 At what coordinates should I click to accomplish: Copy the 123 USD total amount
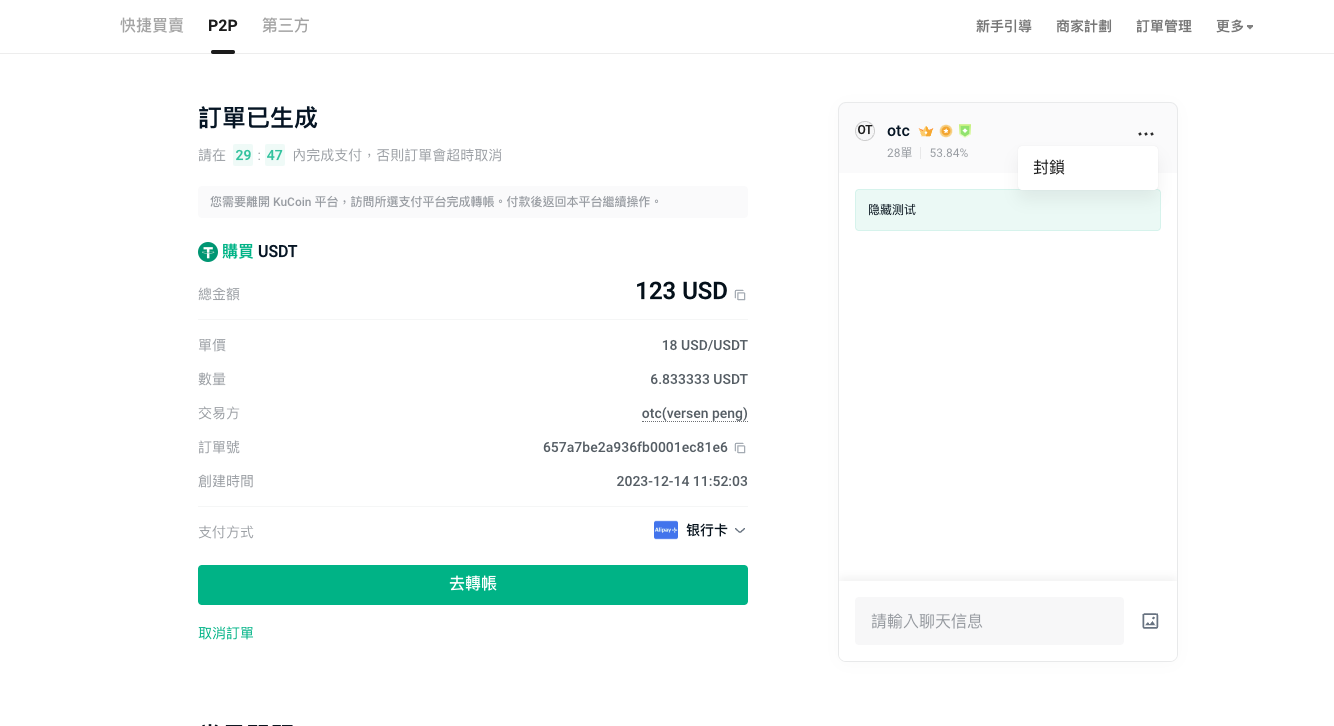pos(740,295)
